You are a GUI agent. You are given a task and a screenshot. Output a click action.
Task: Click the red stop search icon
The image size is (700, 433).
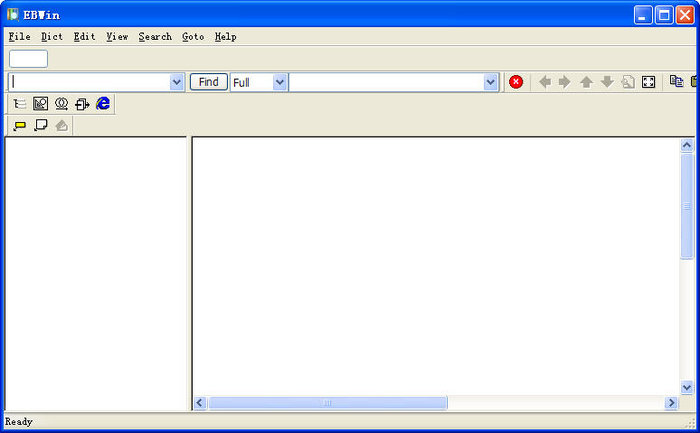point(516,82)
